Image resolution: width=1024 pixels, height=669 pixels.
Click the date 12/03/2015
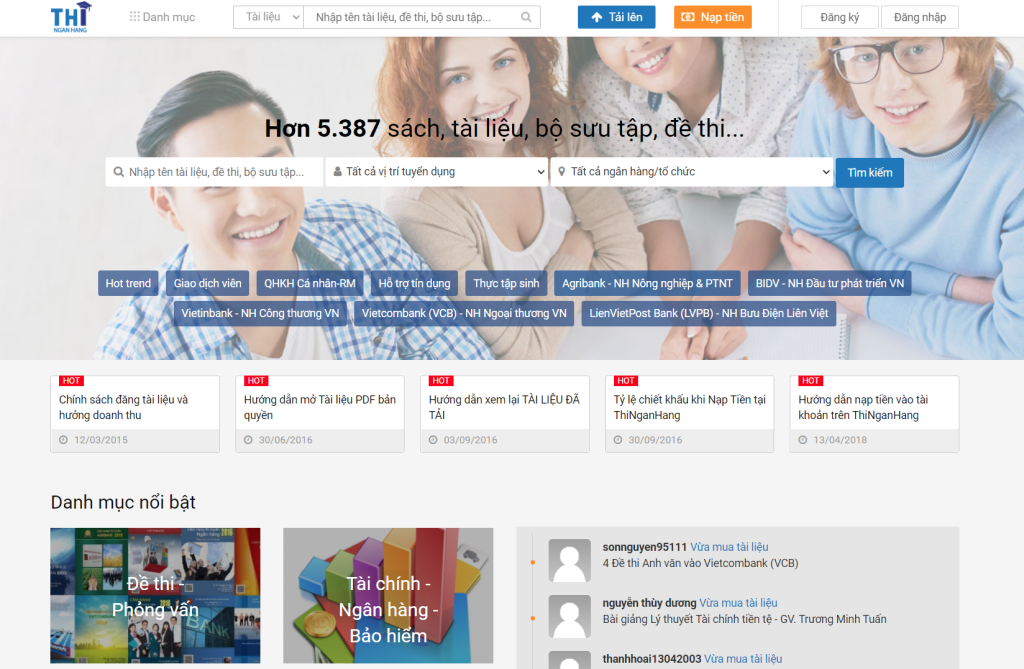pos(101,440)
